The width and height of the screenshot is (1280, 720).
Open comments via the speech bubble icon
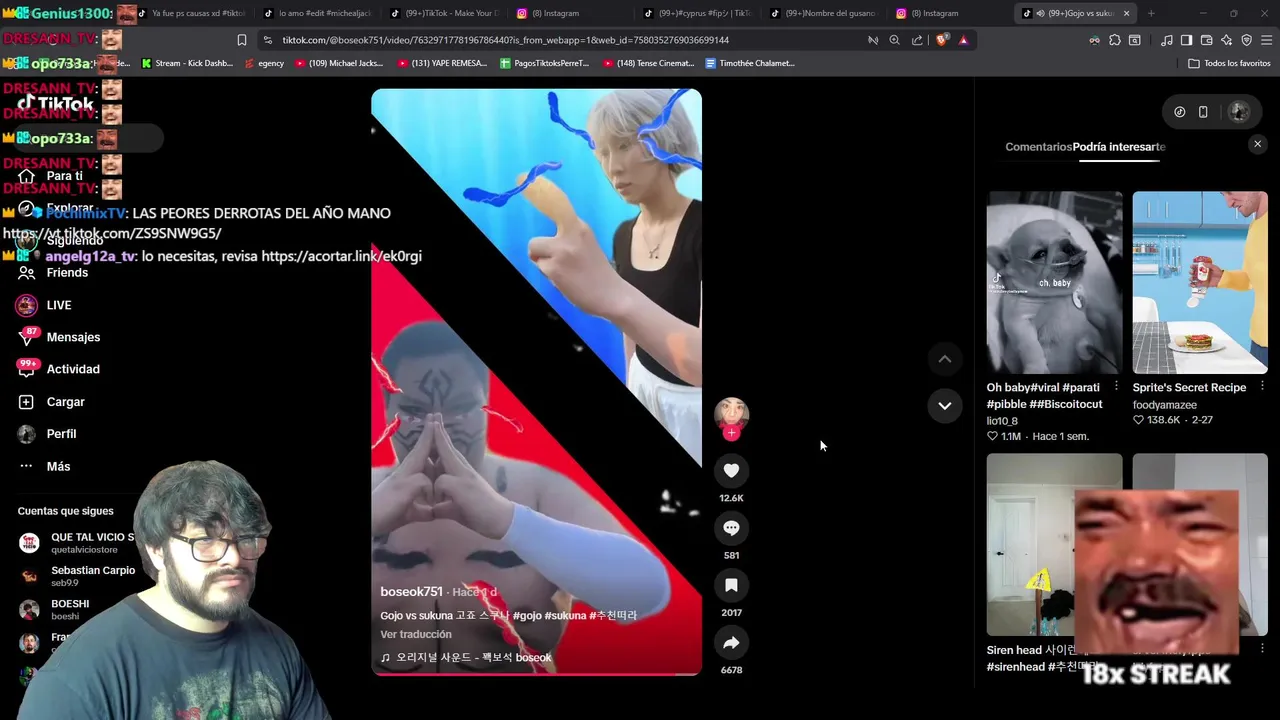point(731,528)
